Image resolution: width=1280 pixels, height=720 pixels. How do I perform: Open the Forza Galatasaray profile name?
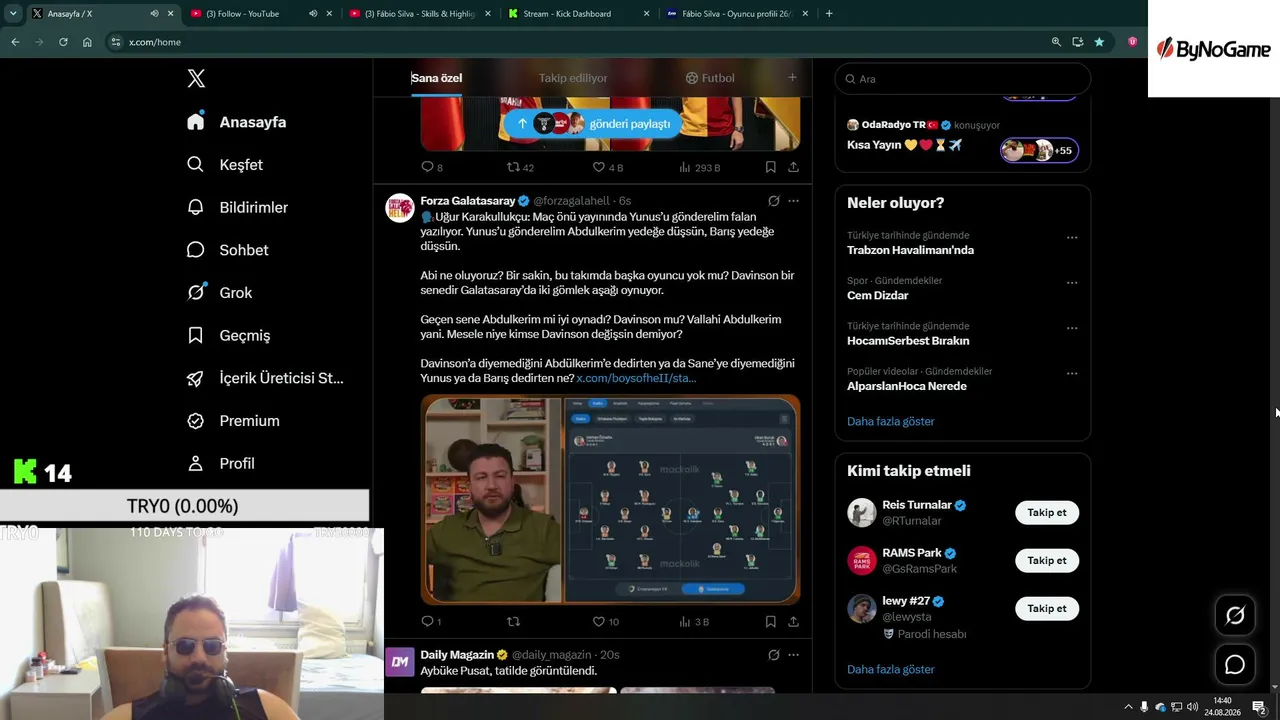[468, 201]
